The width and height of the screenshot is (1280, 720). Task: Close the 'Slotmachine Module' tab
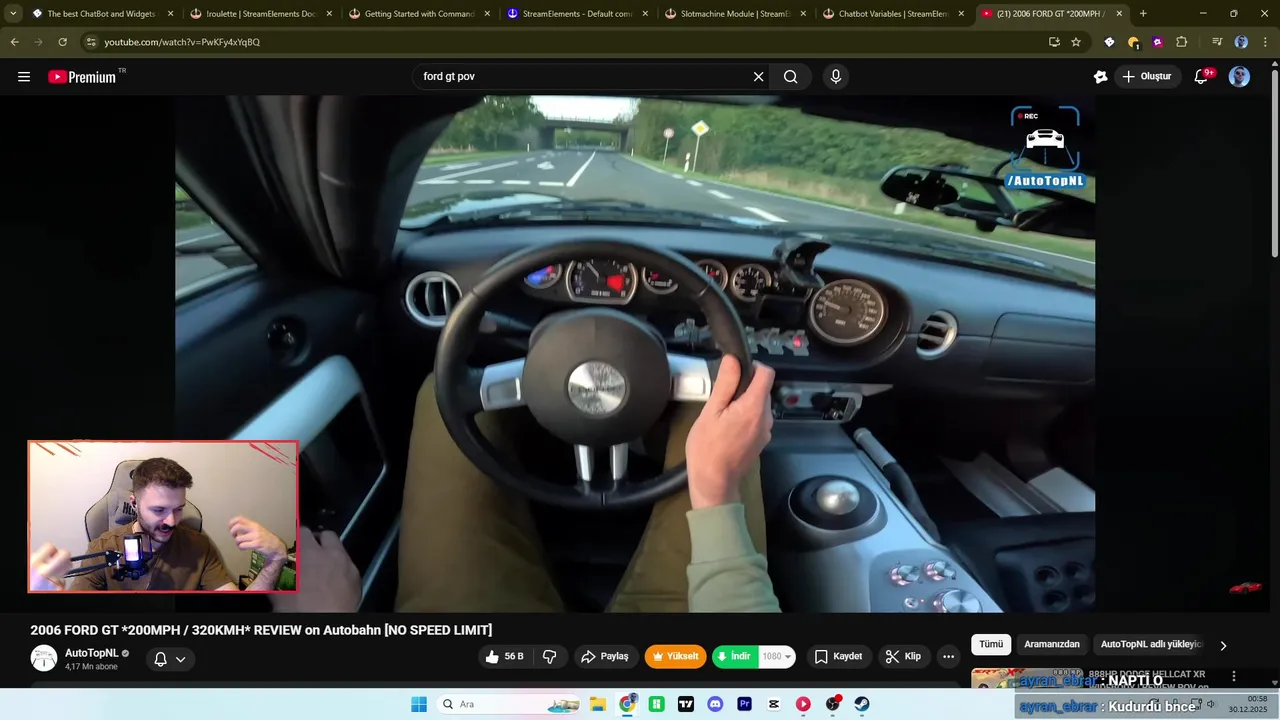803,14
